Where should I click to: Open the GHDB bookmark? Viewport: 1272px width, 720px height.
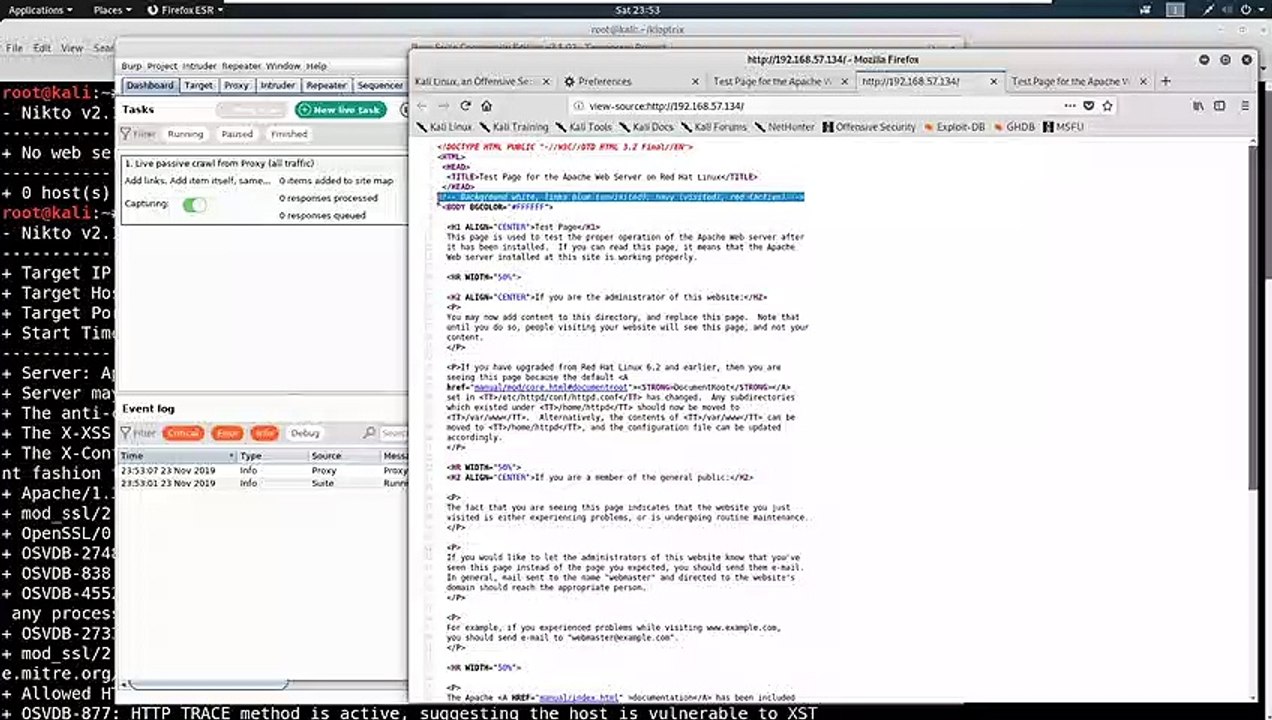click(1013, 127)
